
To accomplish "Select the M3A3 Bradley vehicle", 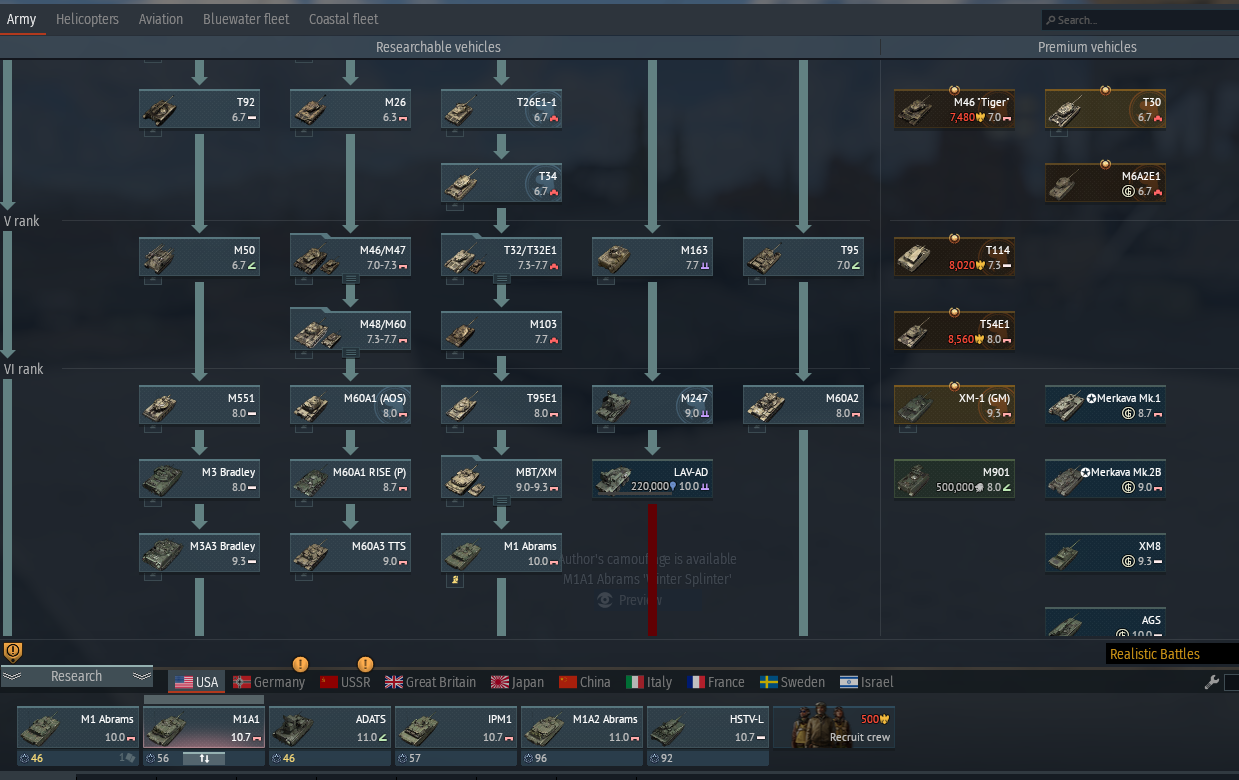I will point(199,553).
